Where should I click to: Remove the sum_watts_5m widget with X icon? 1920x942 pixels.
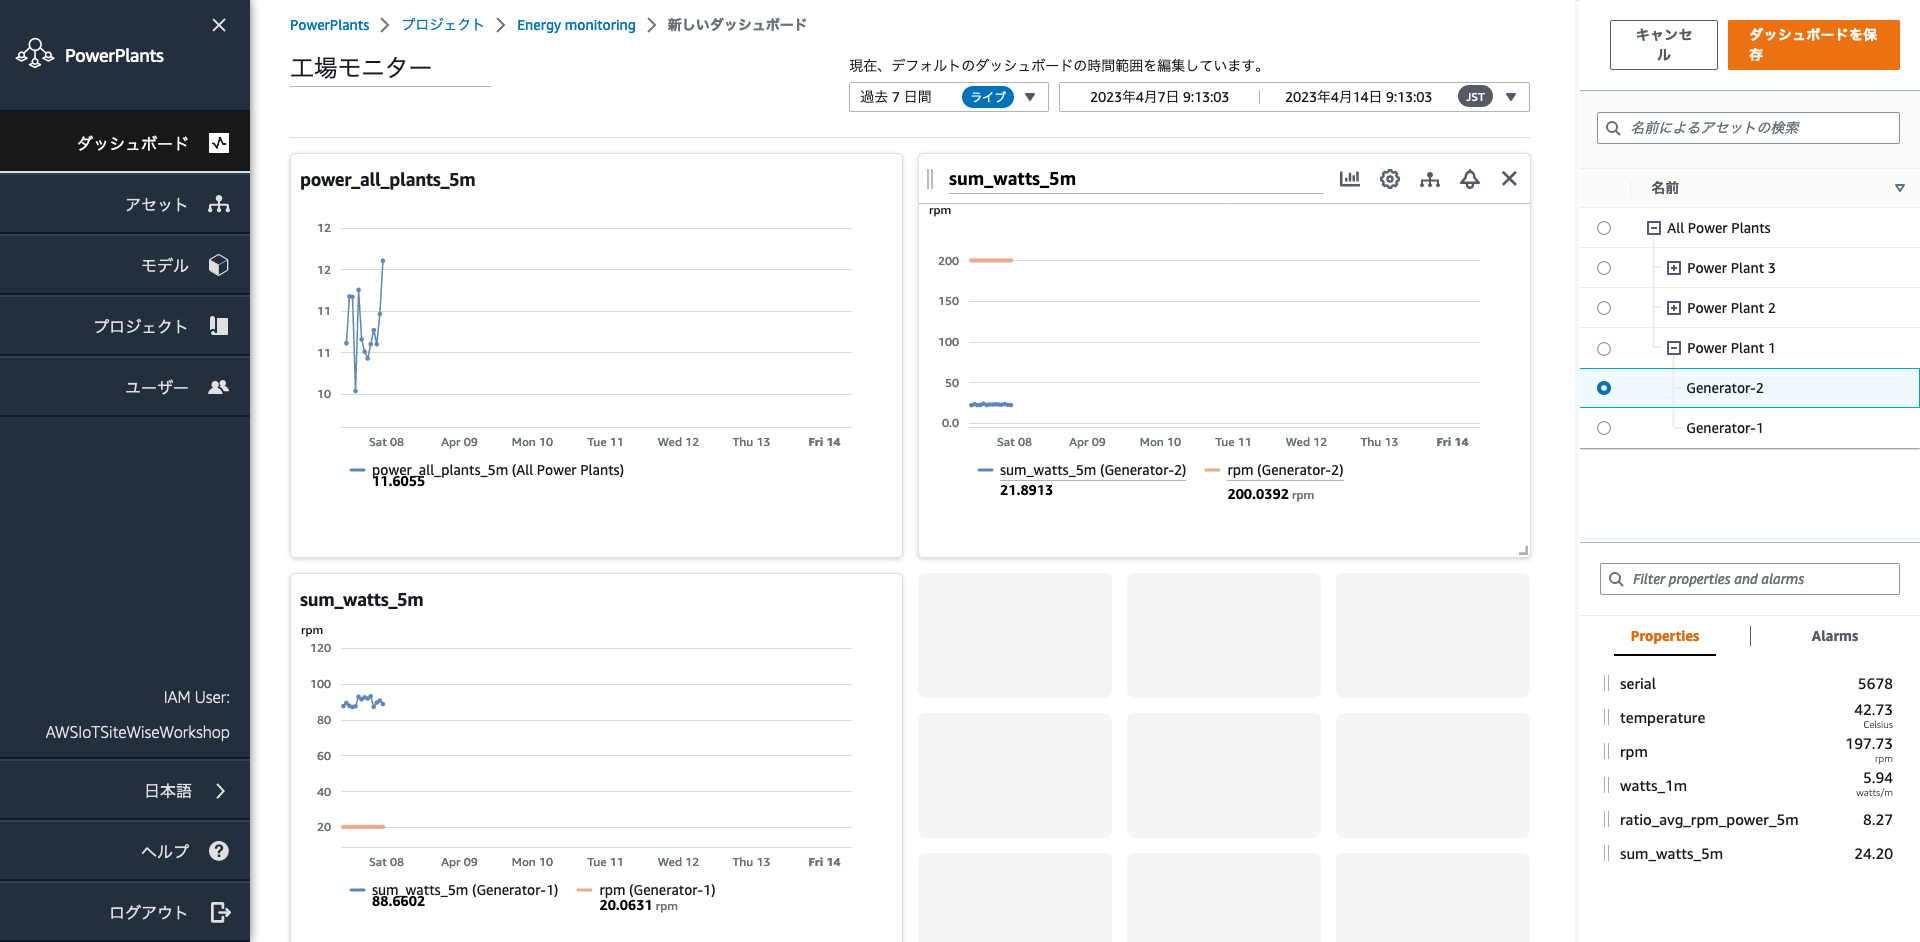(x=1509, y=178)
